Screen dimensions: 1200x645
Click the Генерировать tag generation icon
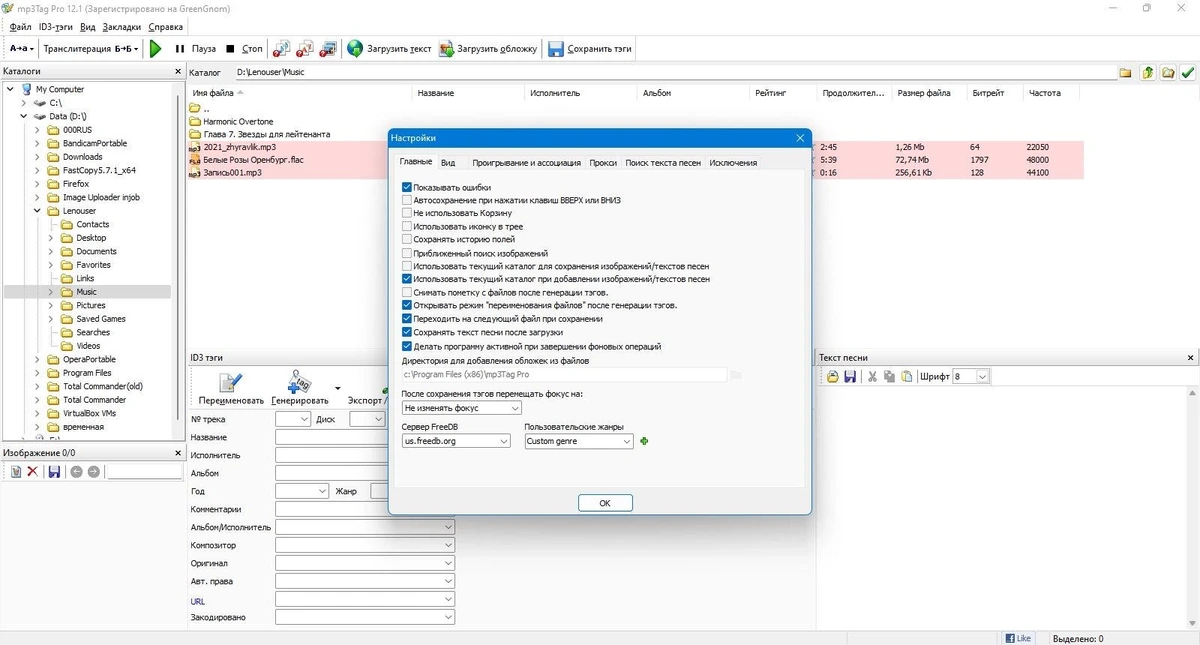coord(299,381)
